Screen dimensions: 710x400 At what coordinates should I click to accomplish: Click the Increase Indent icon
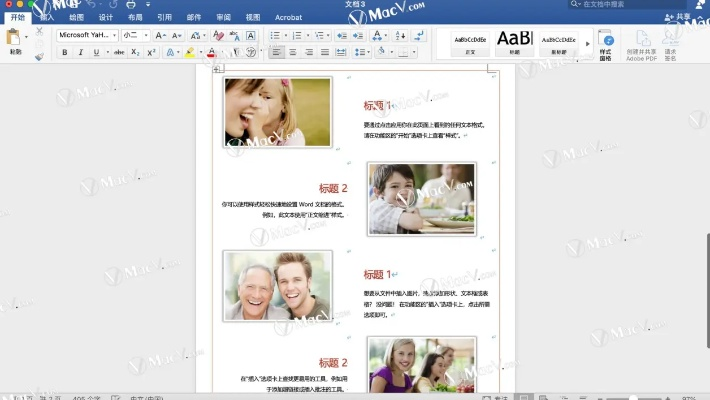pyautogui.click(x=358, y=35)
